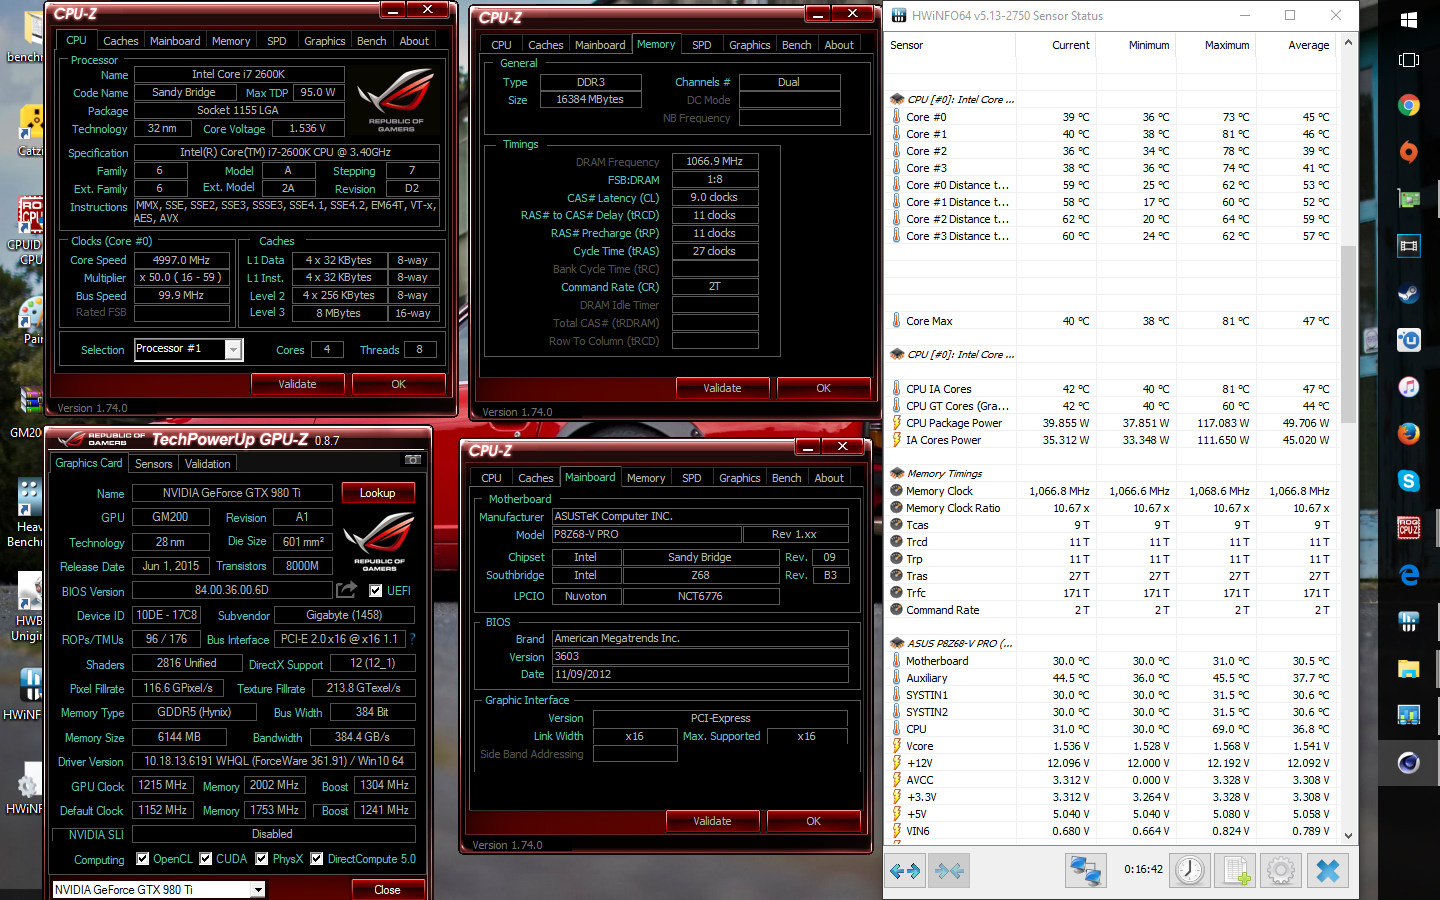Open iTunes from the taskbar
1440x900 pixels.
[x=1409, y=387]
